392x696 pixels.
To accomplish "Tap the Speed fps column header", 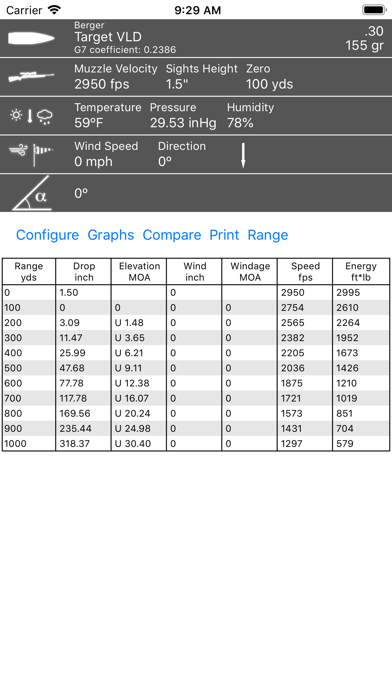I will pyautogui.click(x=305, y=272).
